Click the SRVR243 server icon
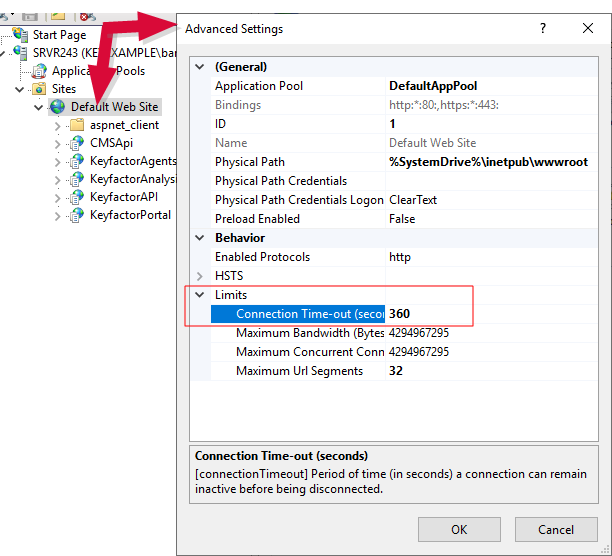The height and width of the screenshot is (556, 612). pyautogui.click(x=20, y=53)
